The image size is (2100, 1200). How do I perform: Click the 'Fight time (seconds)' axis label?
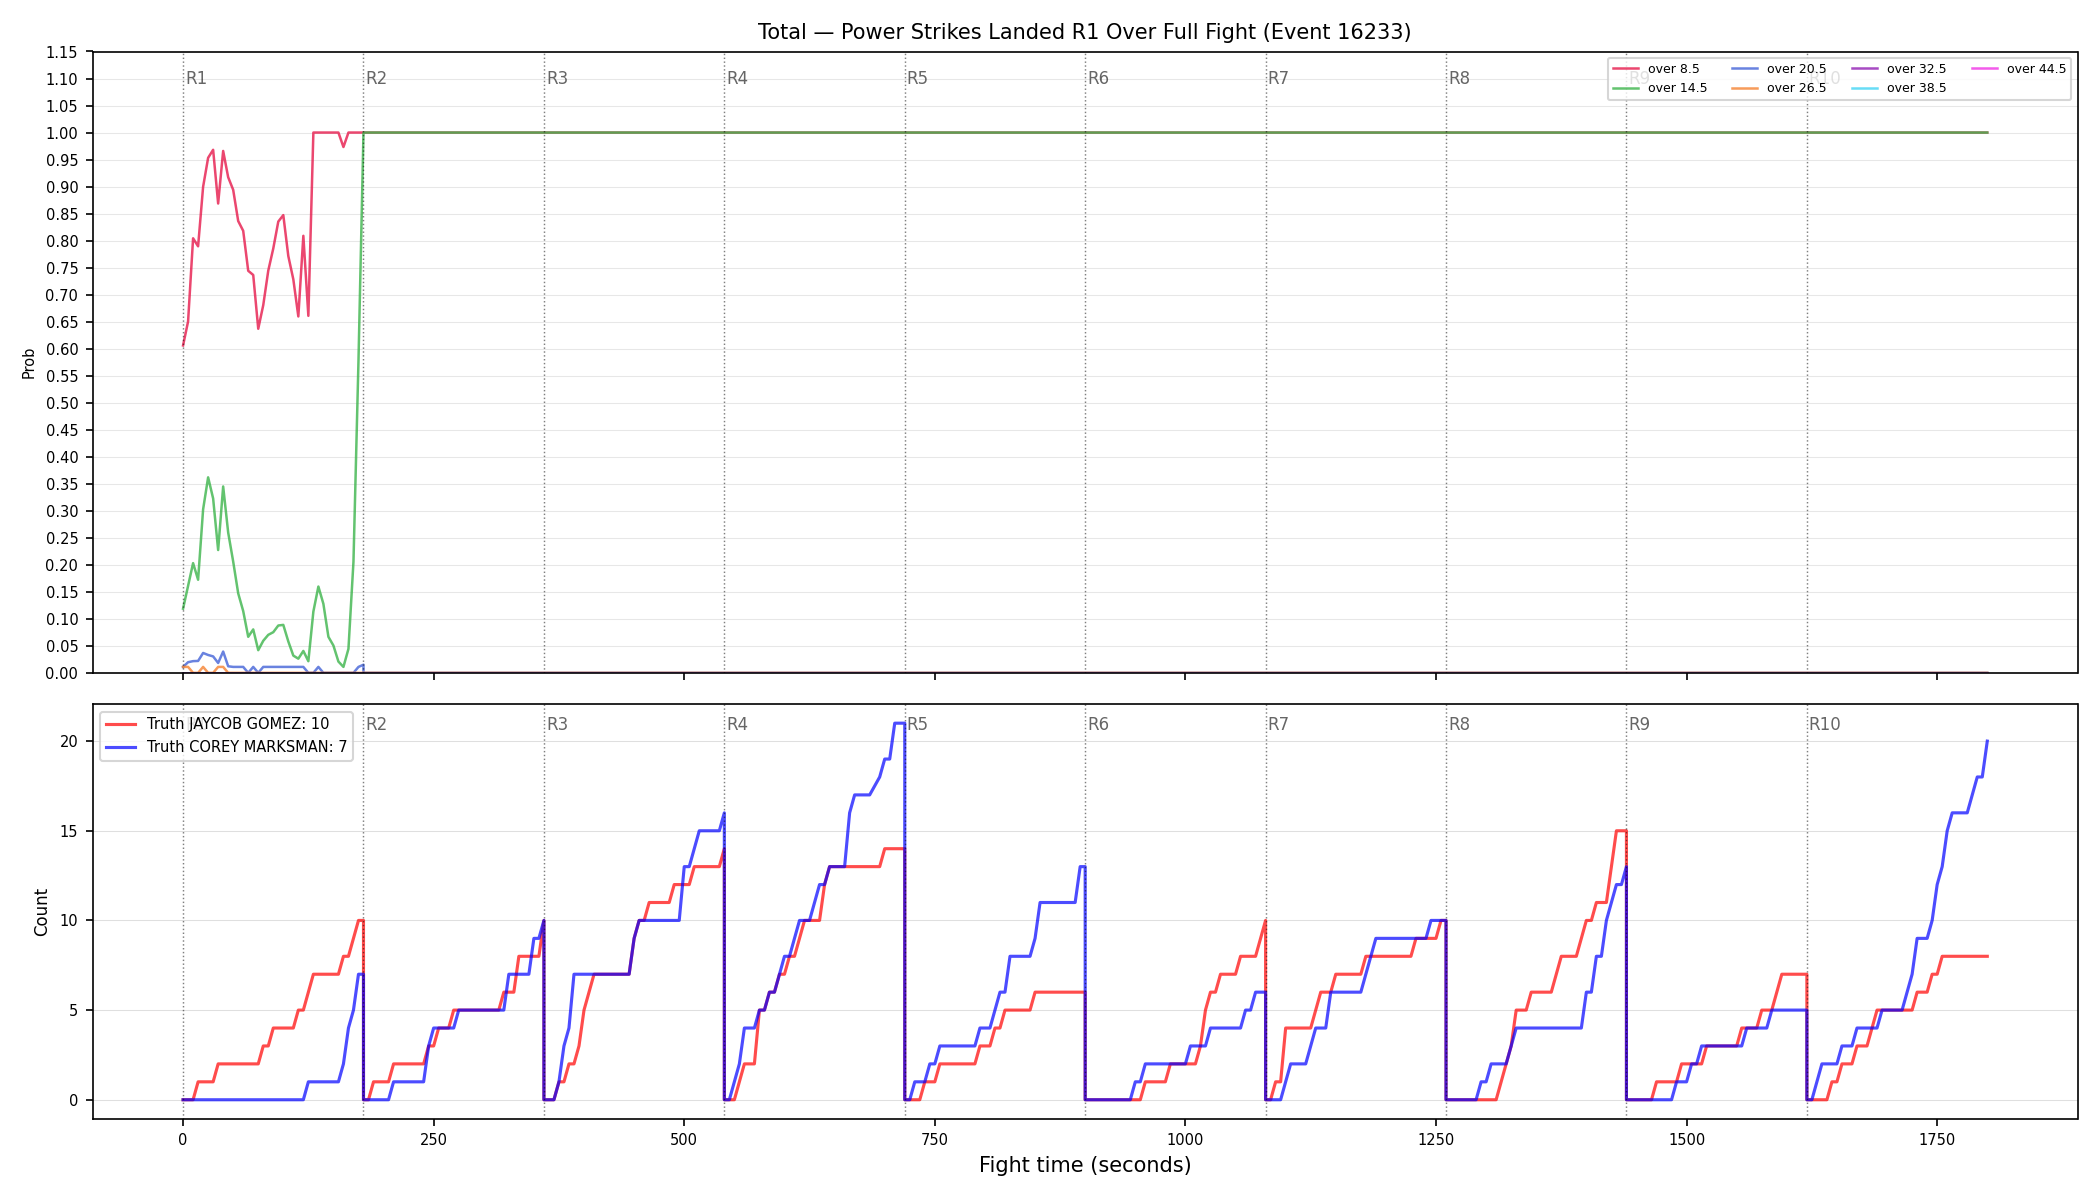1085,1165
